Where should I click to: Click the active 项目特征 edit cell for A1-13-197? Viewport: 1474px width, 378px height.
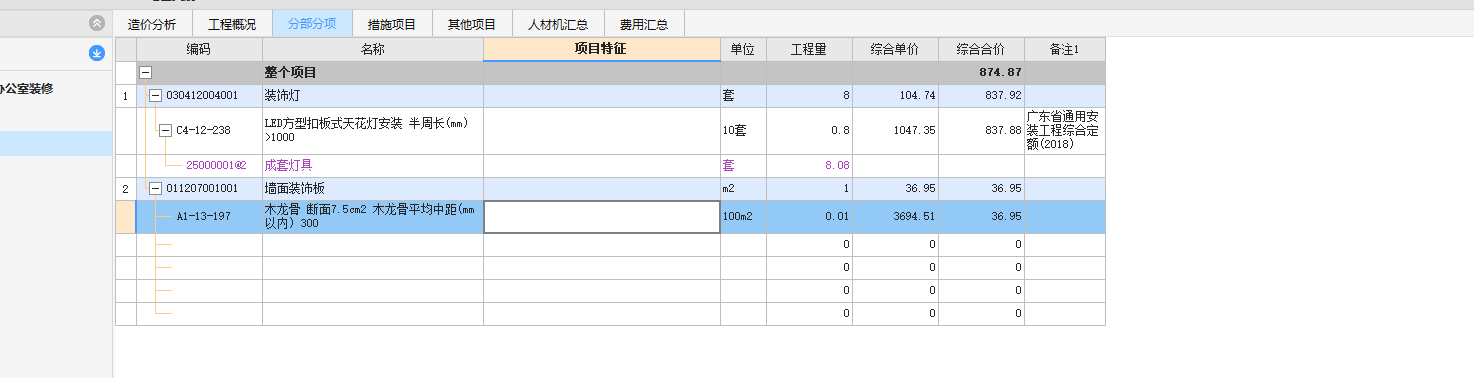(602, 217)
